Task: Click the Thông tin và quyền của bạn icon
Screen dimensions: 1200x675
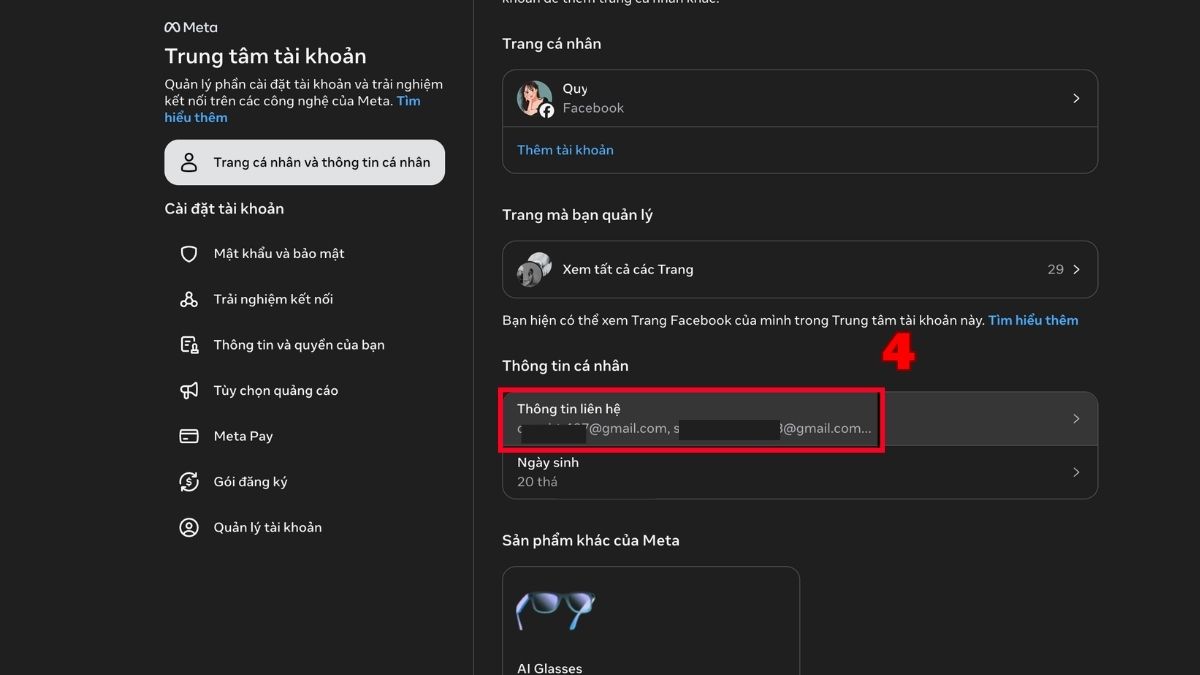Action: [189, 345]
